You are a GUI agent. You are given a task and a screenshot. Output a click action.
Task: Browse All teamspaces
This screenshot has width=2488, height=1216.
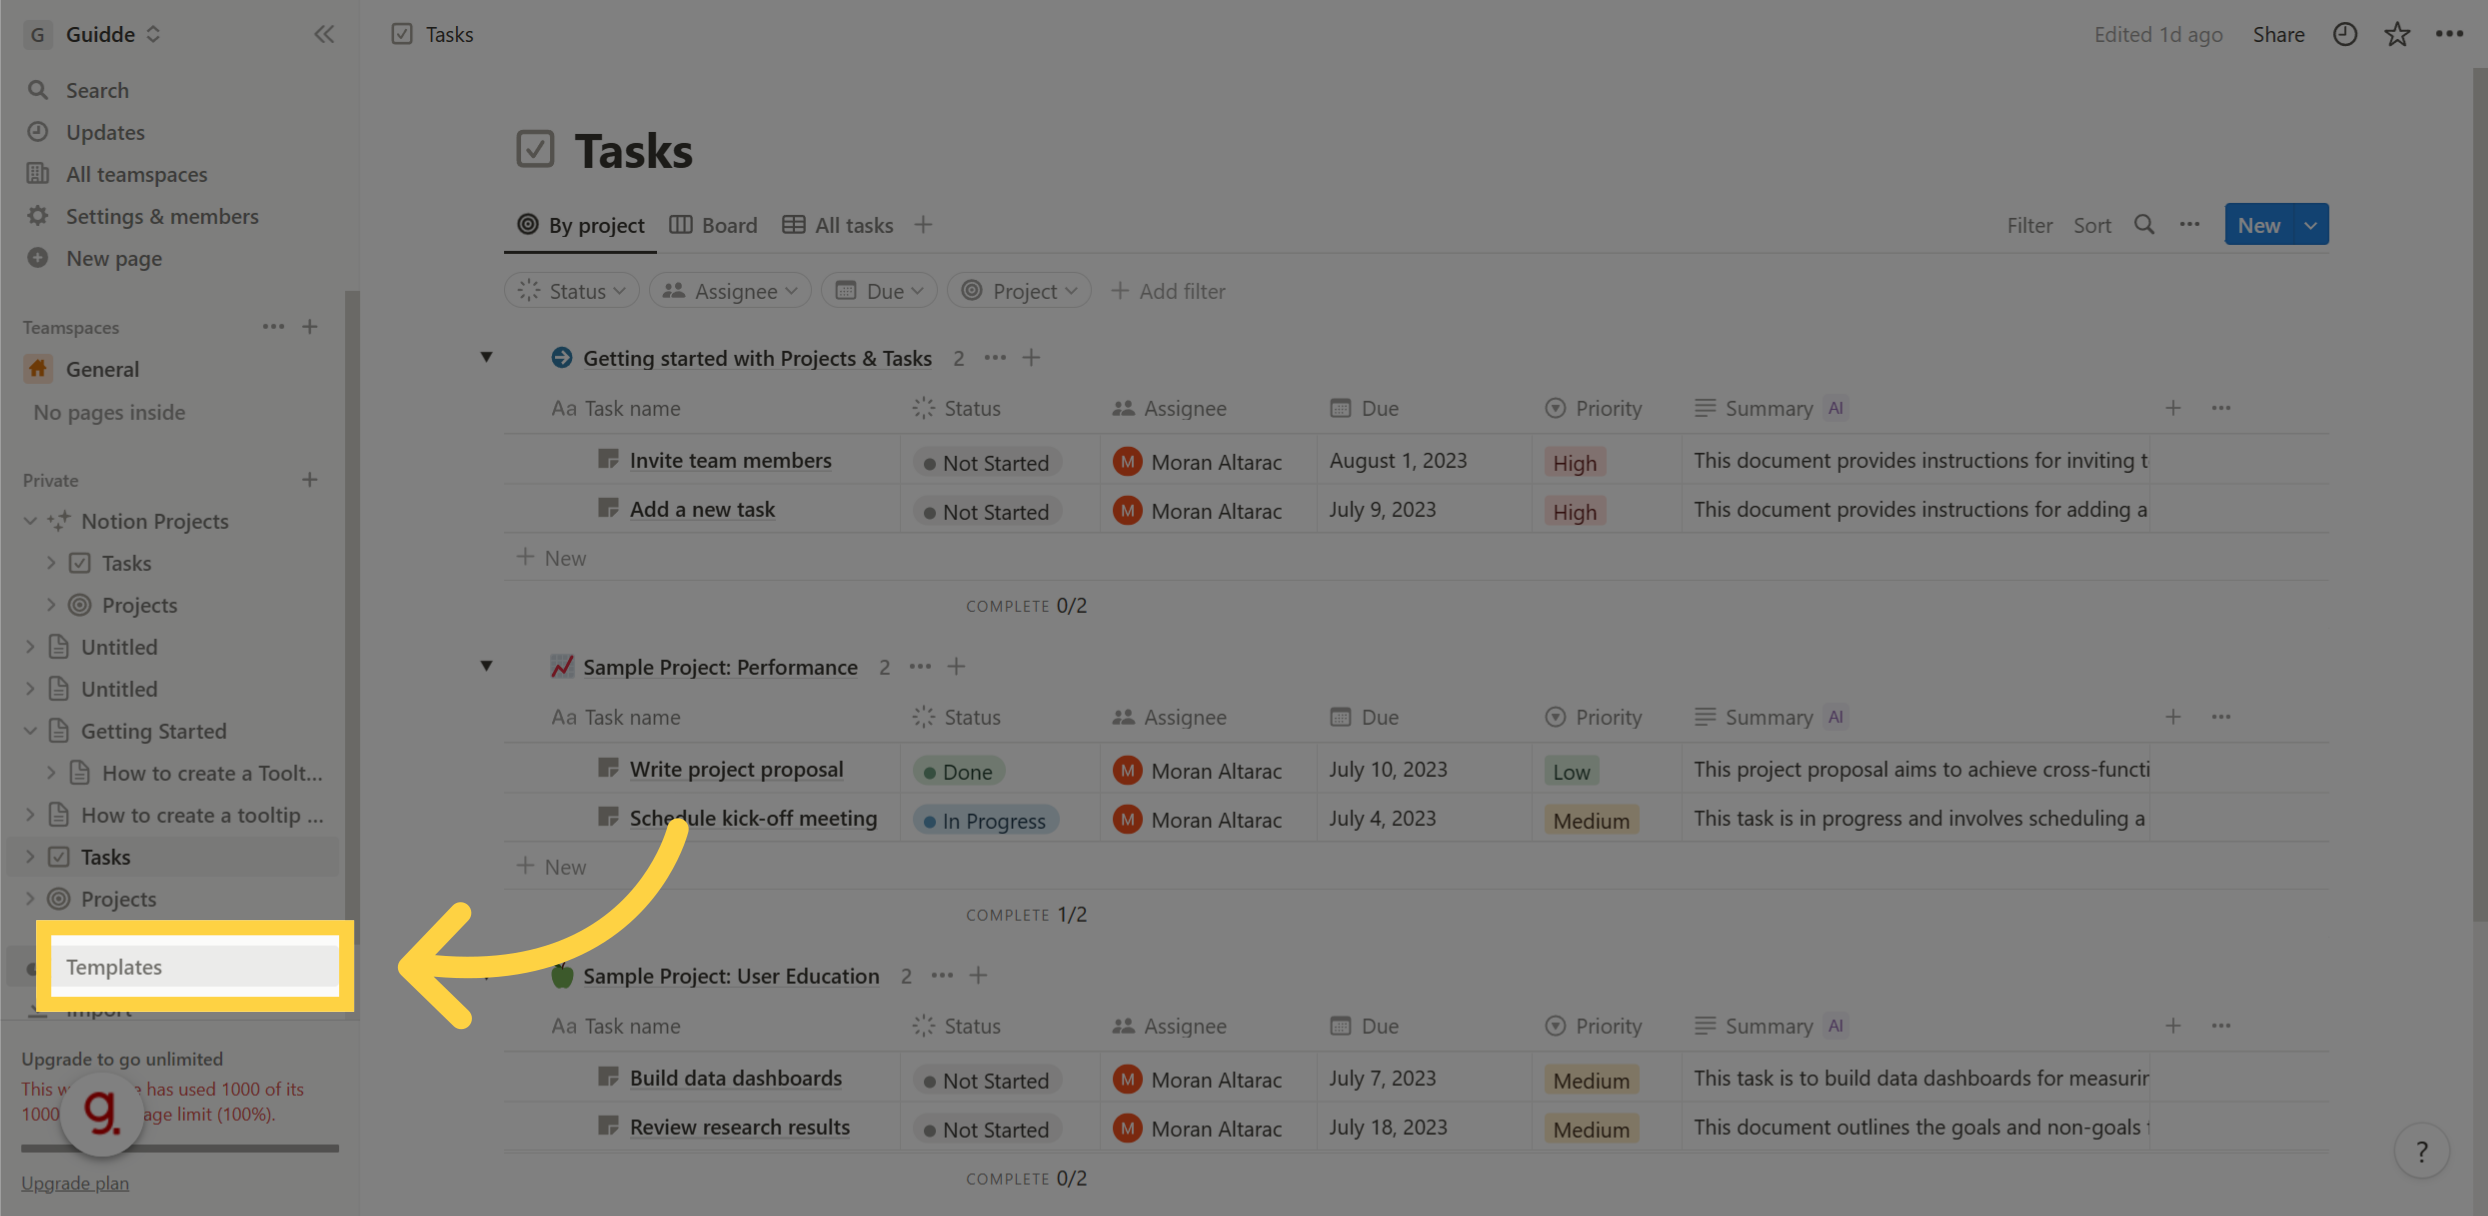(x=136, y=174)
